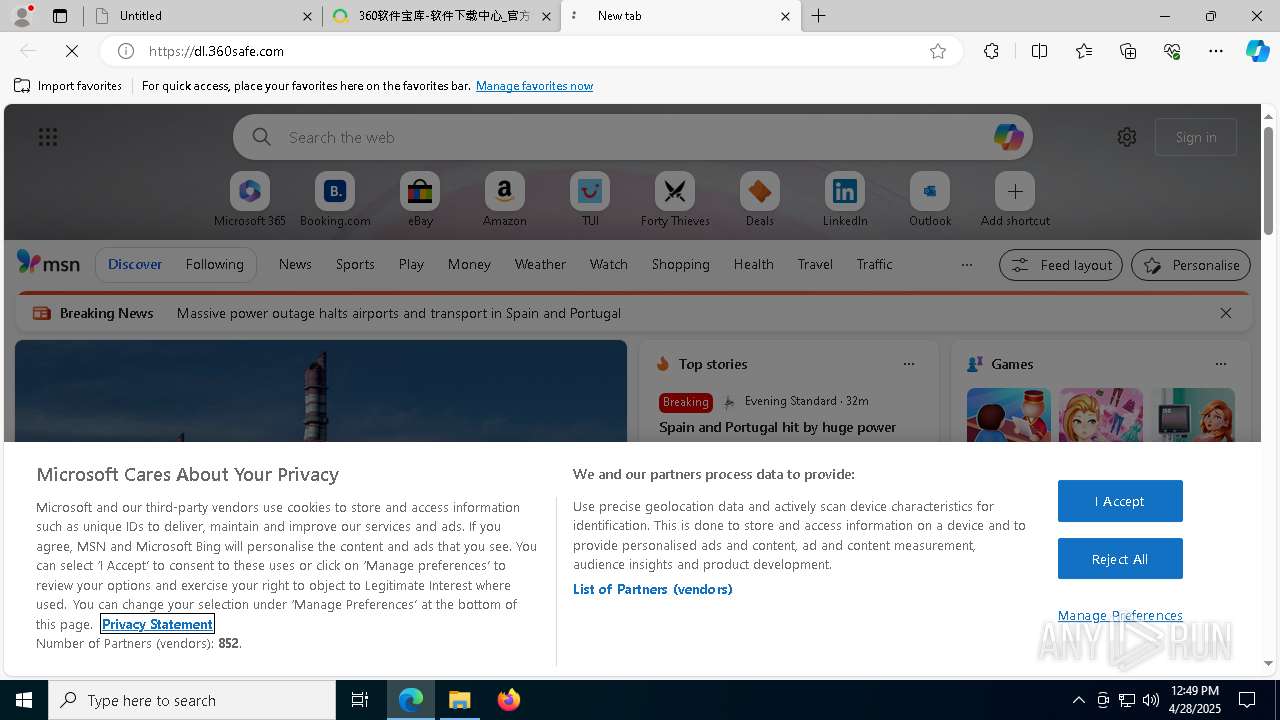Open Top stories more options ellipsis
Screen dimensions: 1280x720
(x=909, y=364)
